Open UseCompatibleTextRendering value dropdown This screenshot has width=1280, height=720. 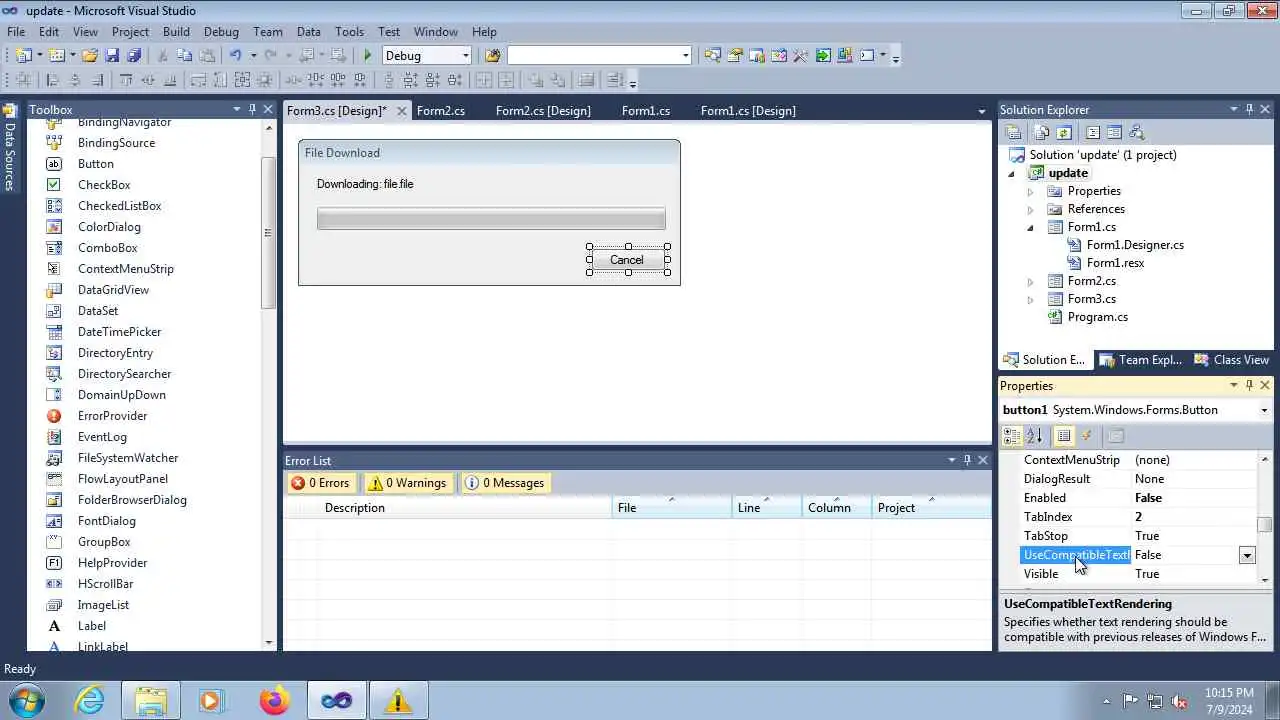tap(1247, 555)
